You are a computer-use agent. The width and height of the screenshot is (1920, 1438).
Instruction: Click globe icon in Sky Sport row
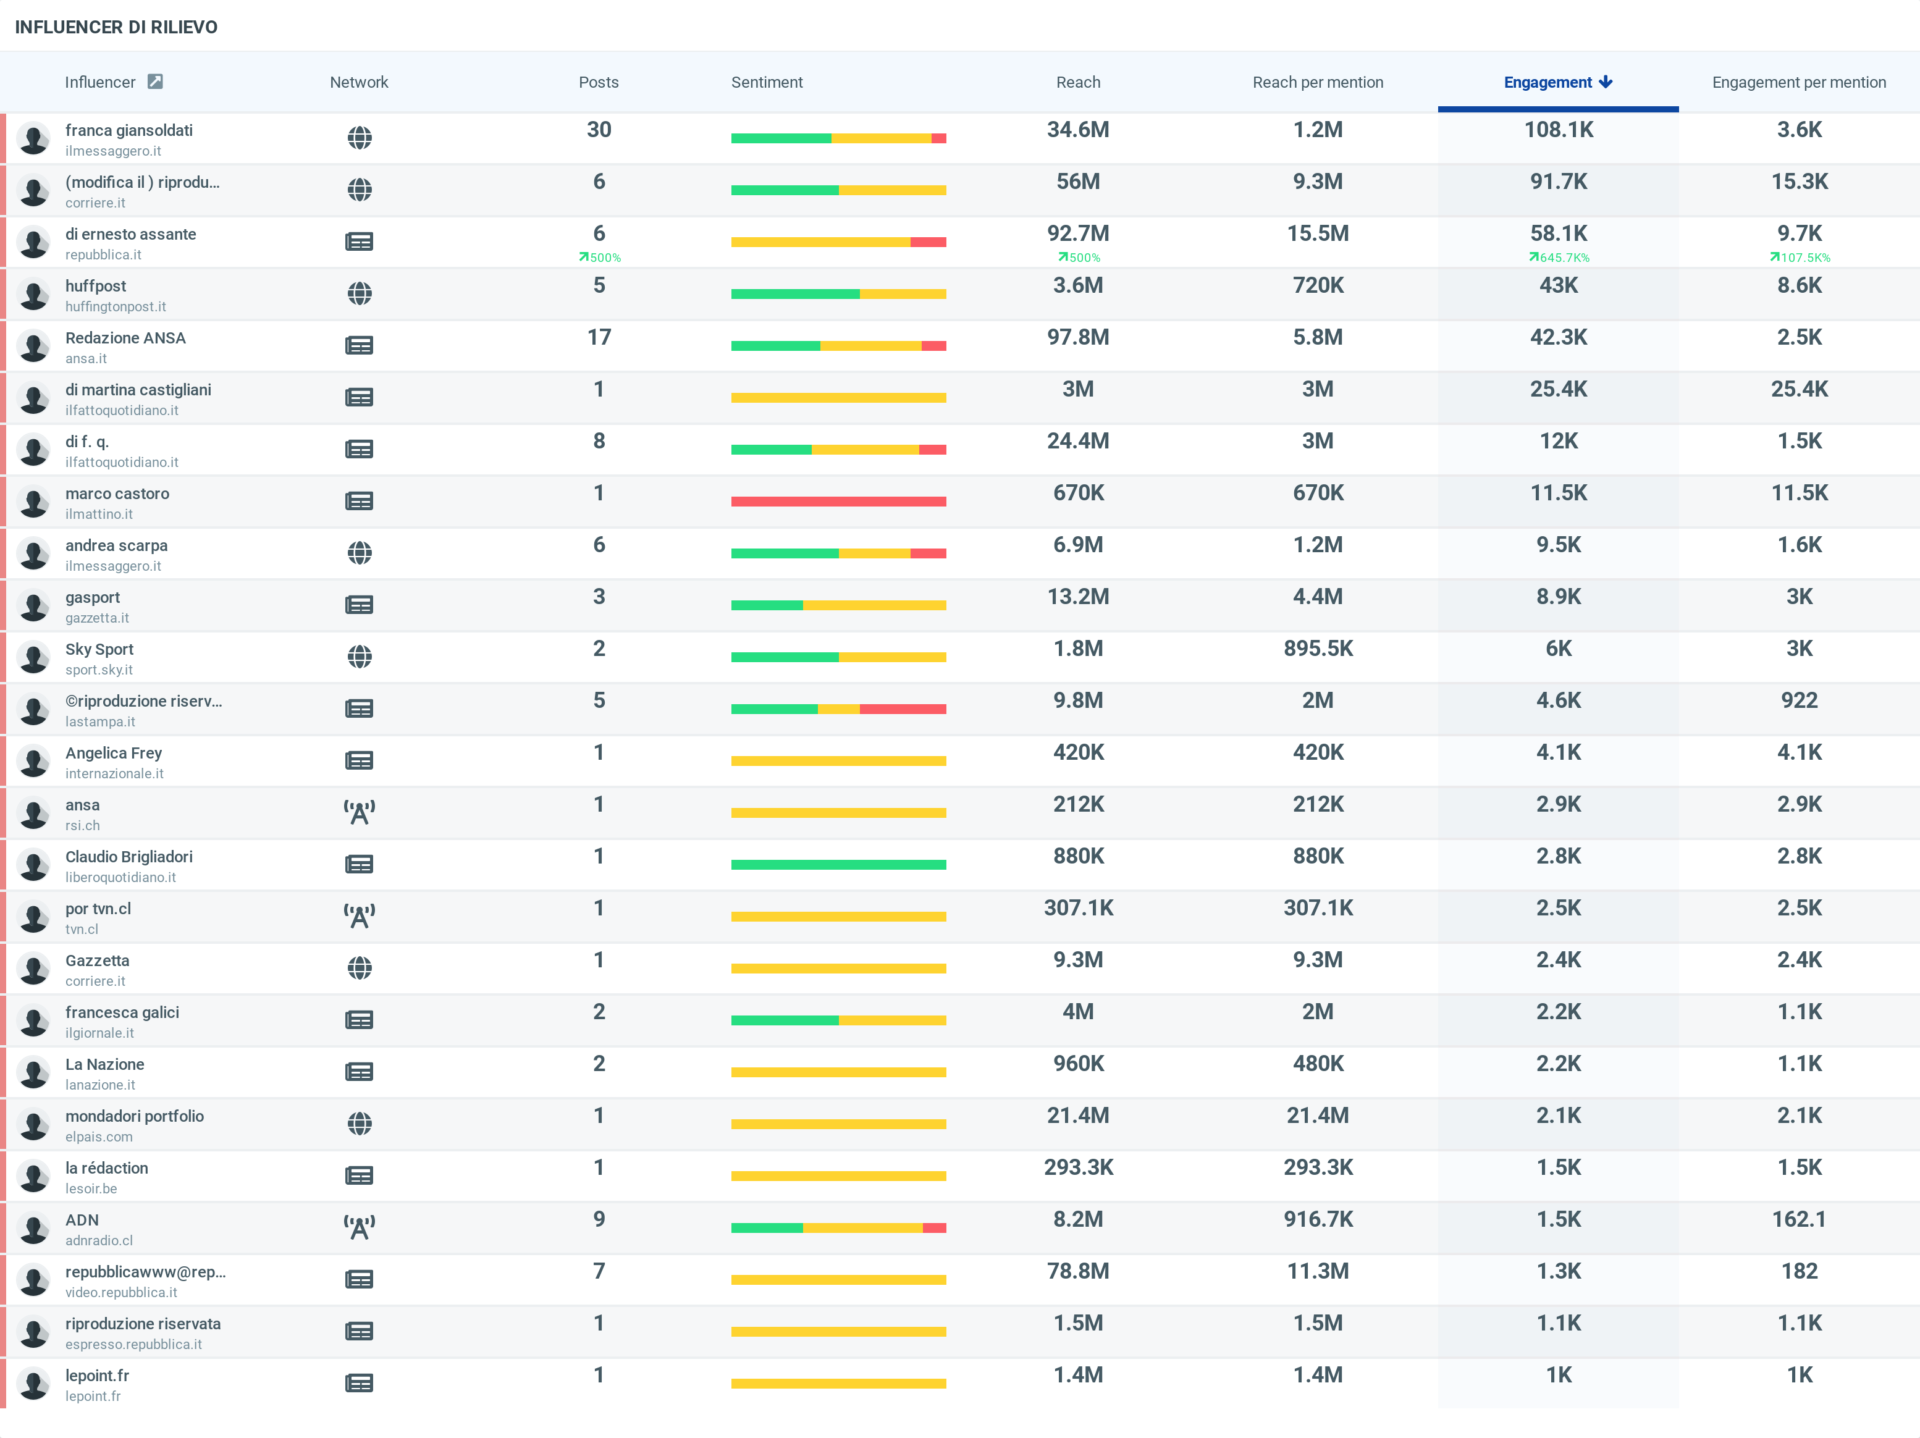tap(360, 657)
